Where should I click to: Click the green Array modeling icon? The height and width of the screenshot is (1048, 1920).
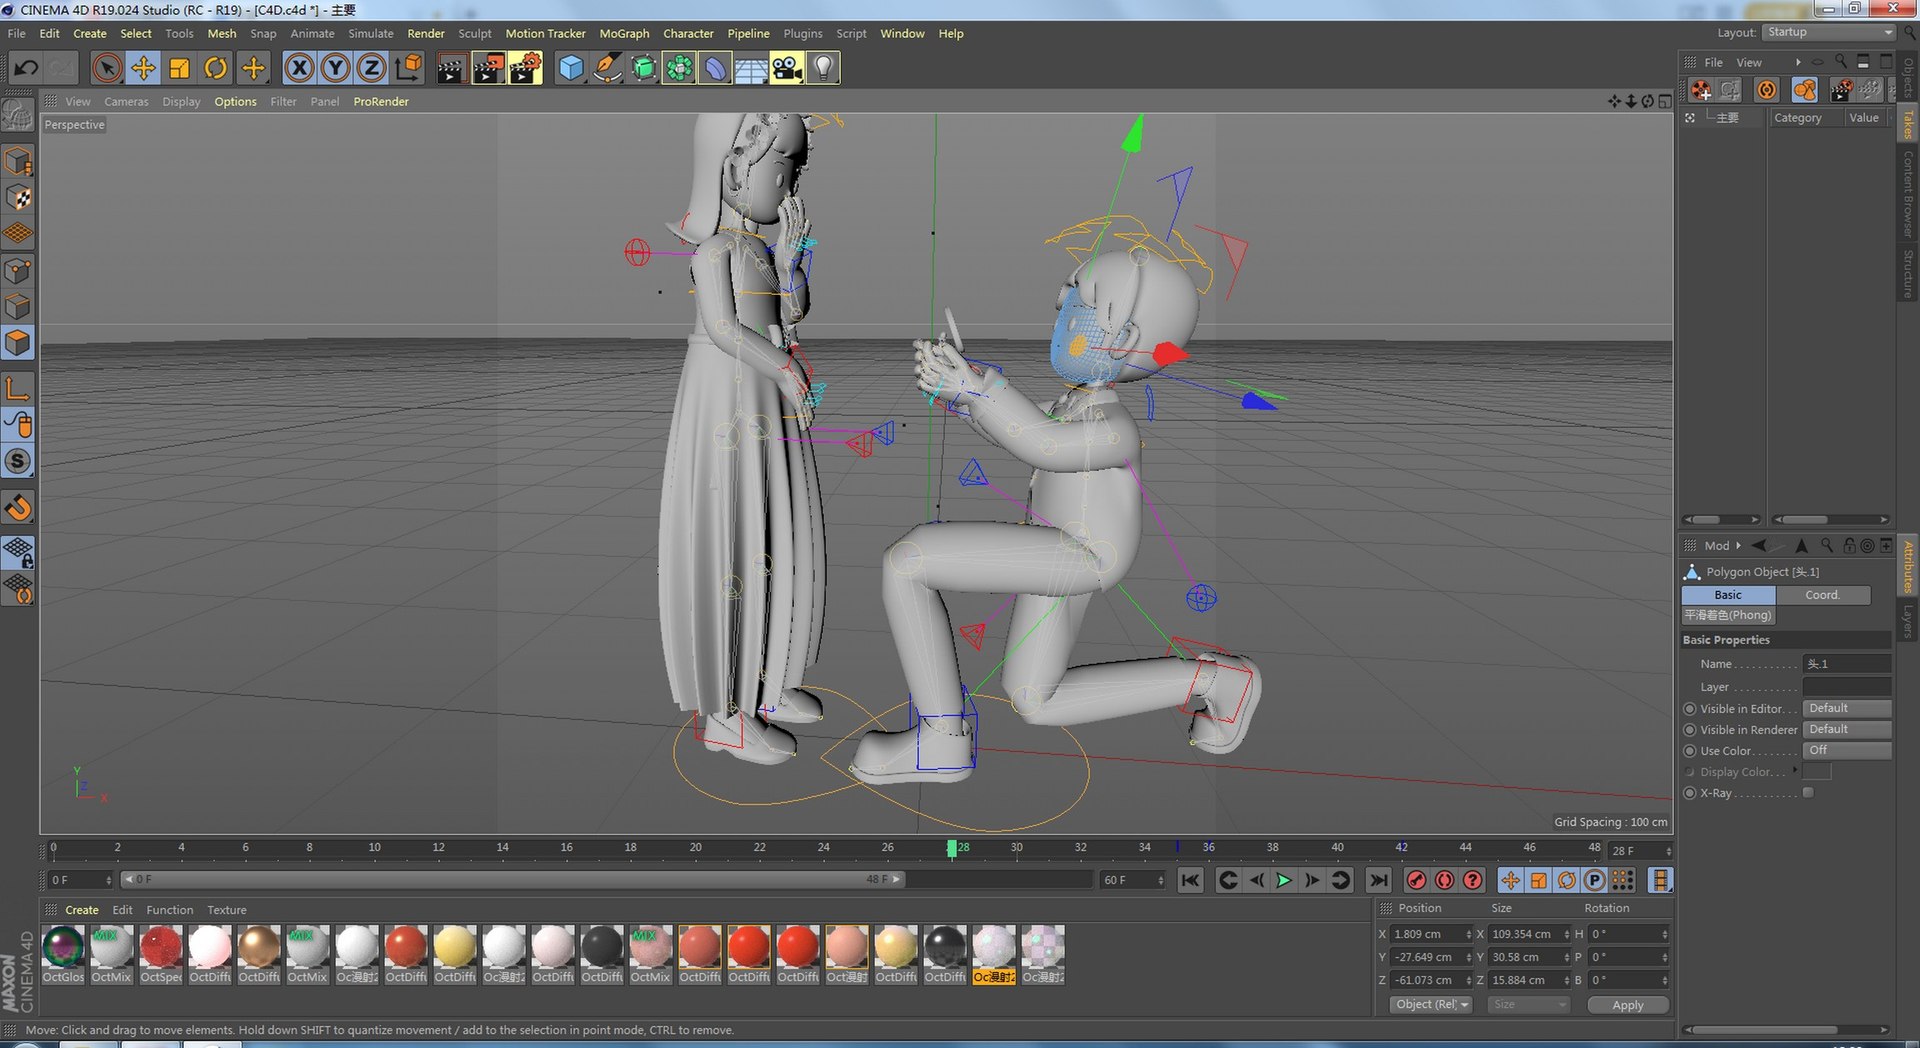(x=679, y=68)
